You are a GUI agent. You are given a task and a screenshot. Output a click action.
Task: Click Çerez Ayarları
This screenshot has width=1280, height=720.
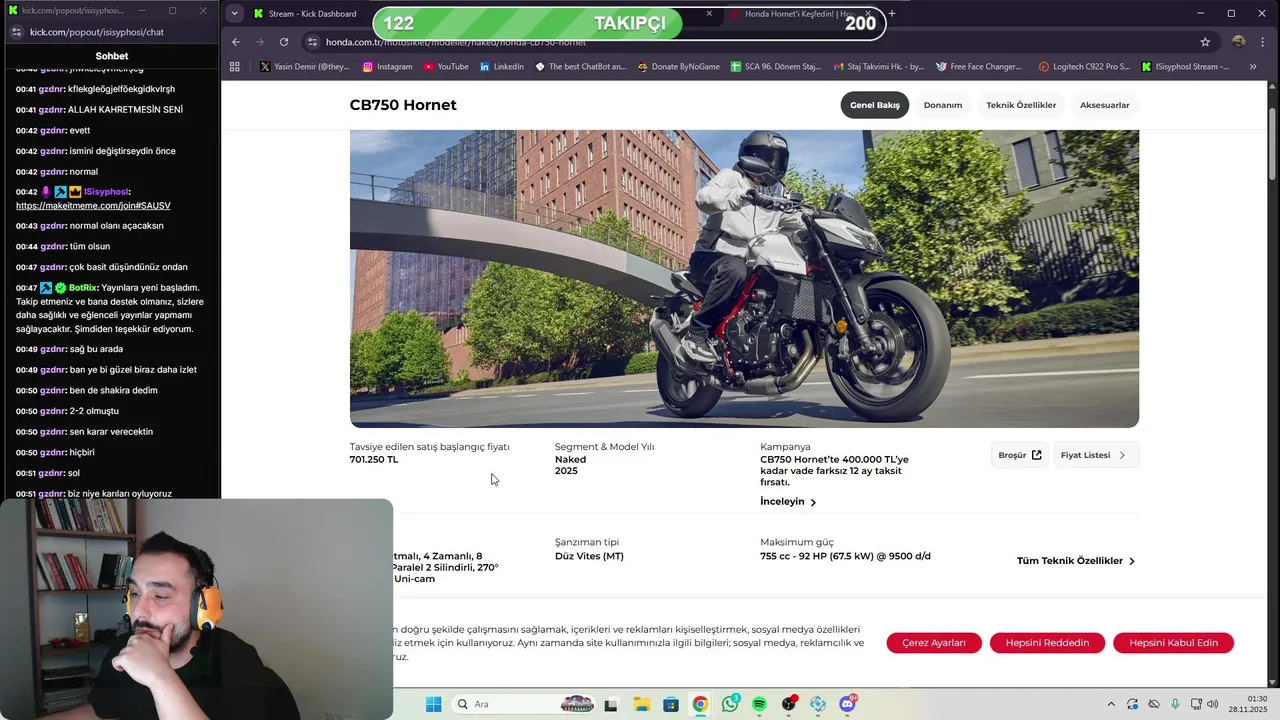(x=934, y=643)
